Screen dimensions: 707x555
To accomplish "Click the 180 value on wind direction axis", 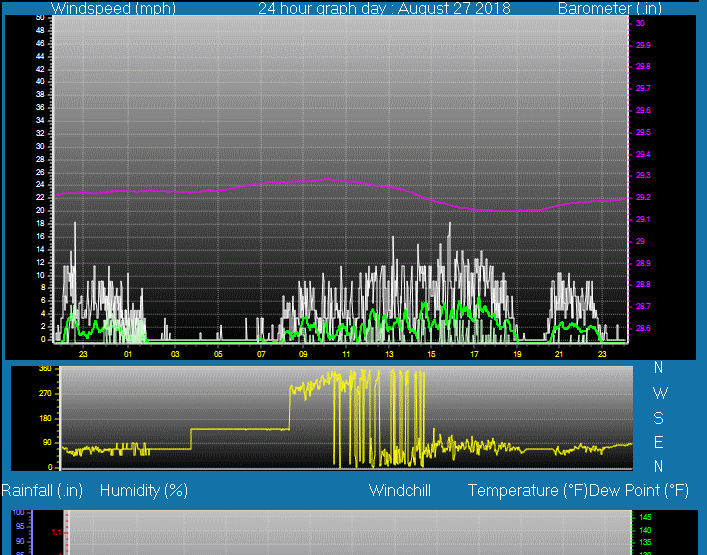I will pyautogui.click(x=46, y=419).
